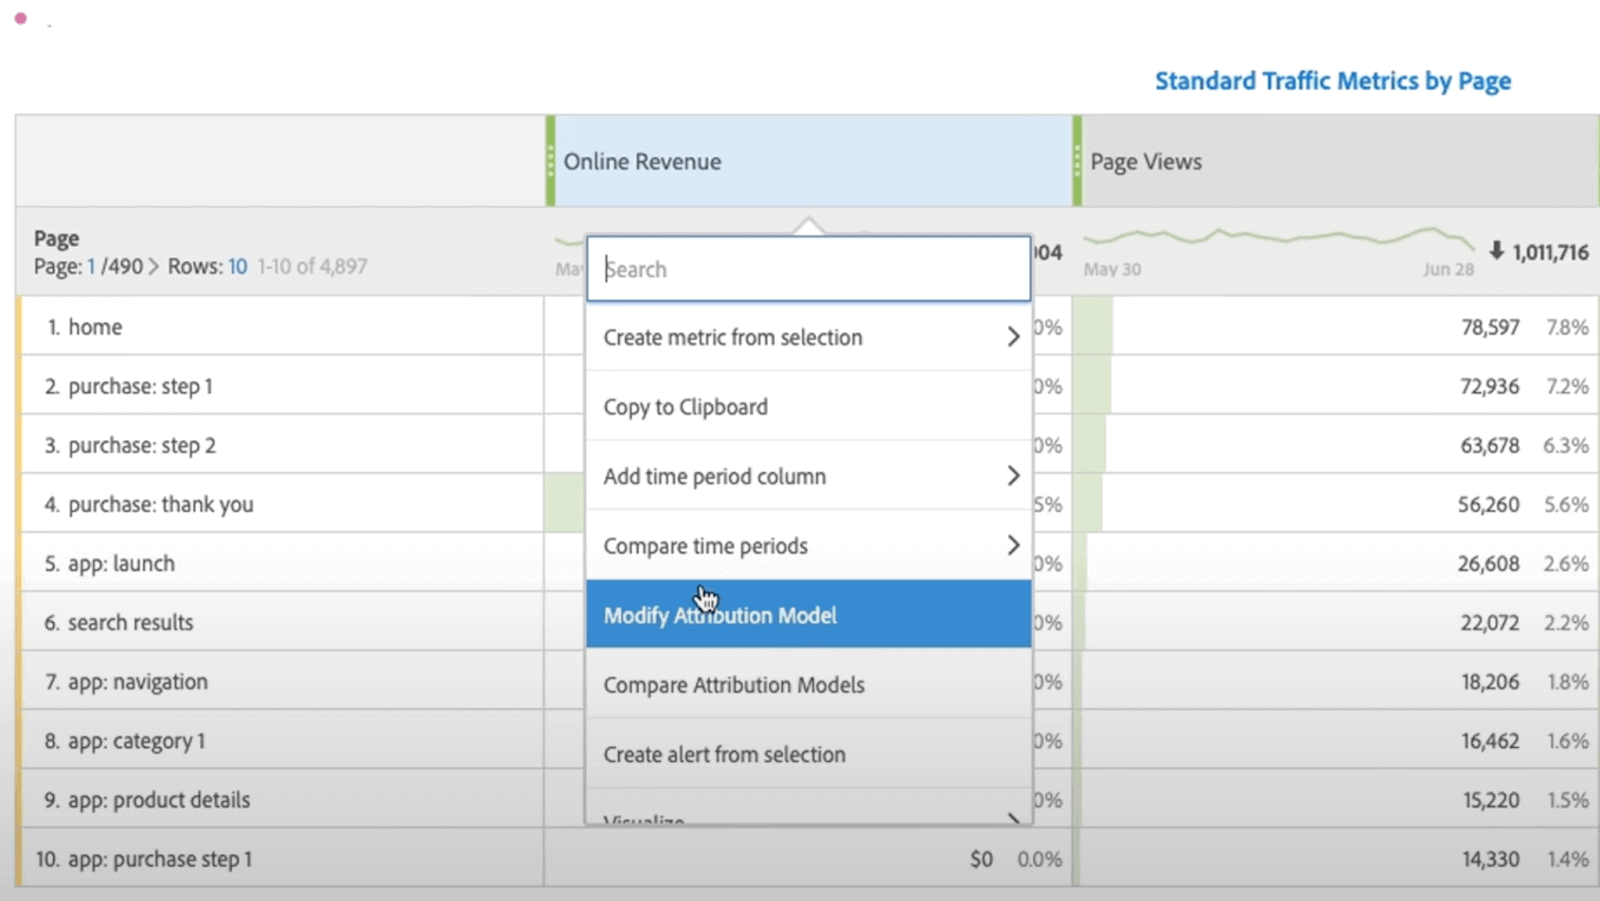Expand the Compare time periods submenu chevron

click(x=1013, y=545)
